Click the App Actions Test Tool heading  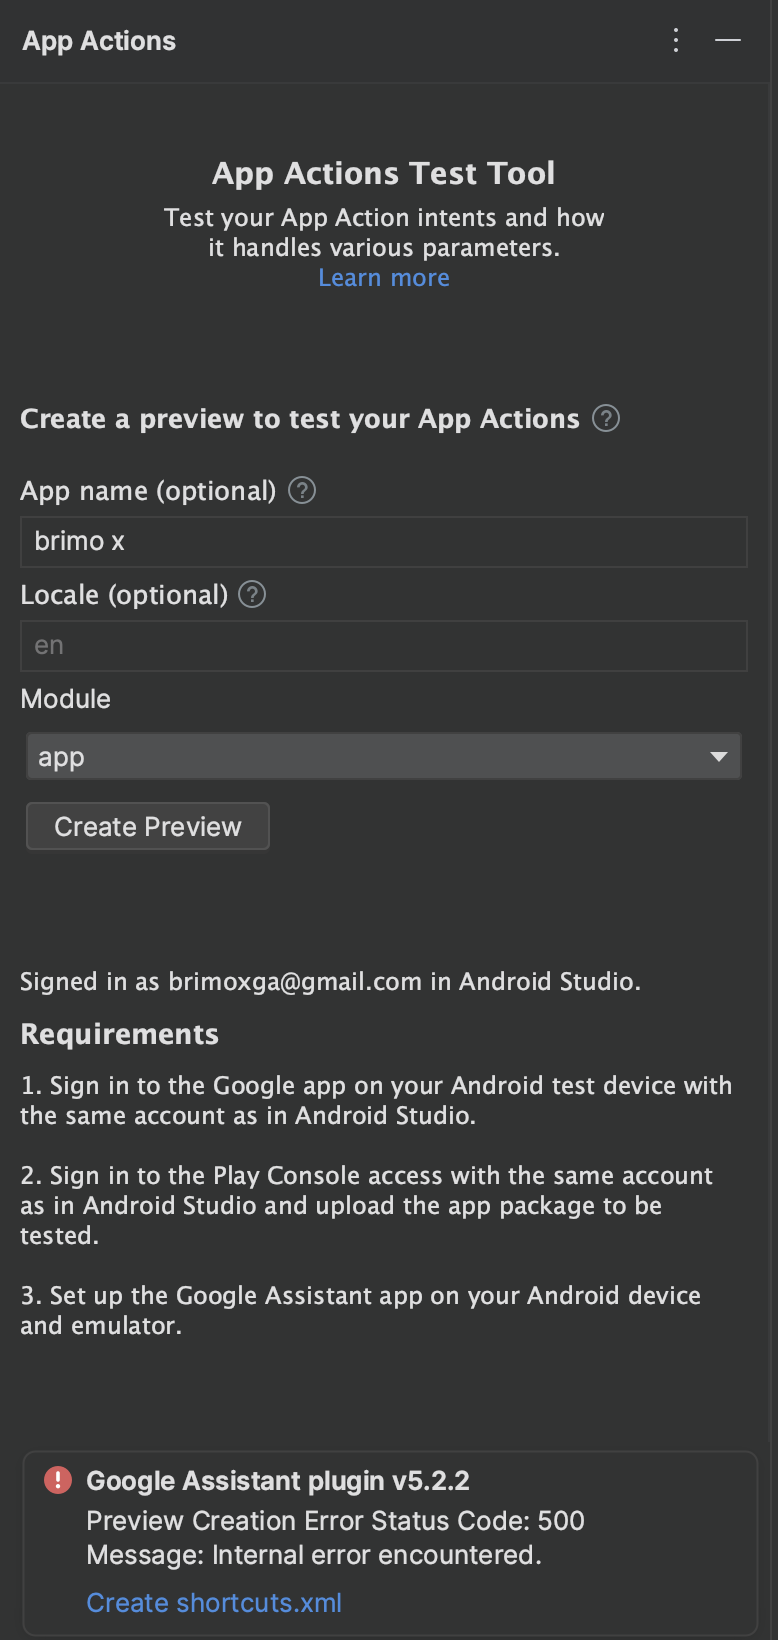coord(383,173)
